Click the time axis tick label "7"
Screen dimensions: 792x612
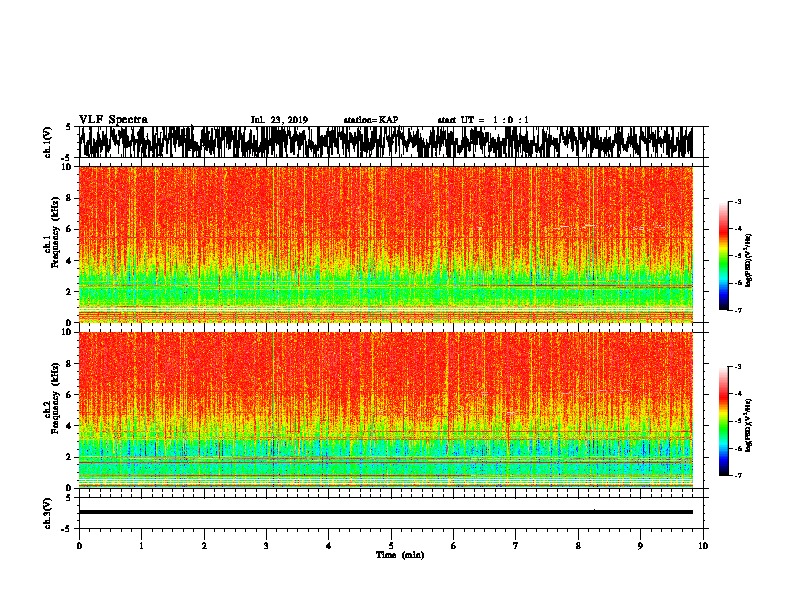(516, 546)
